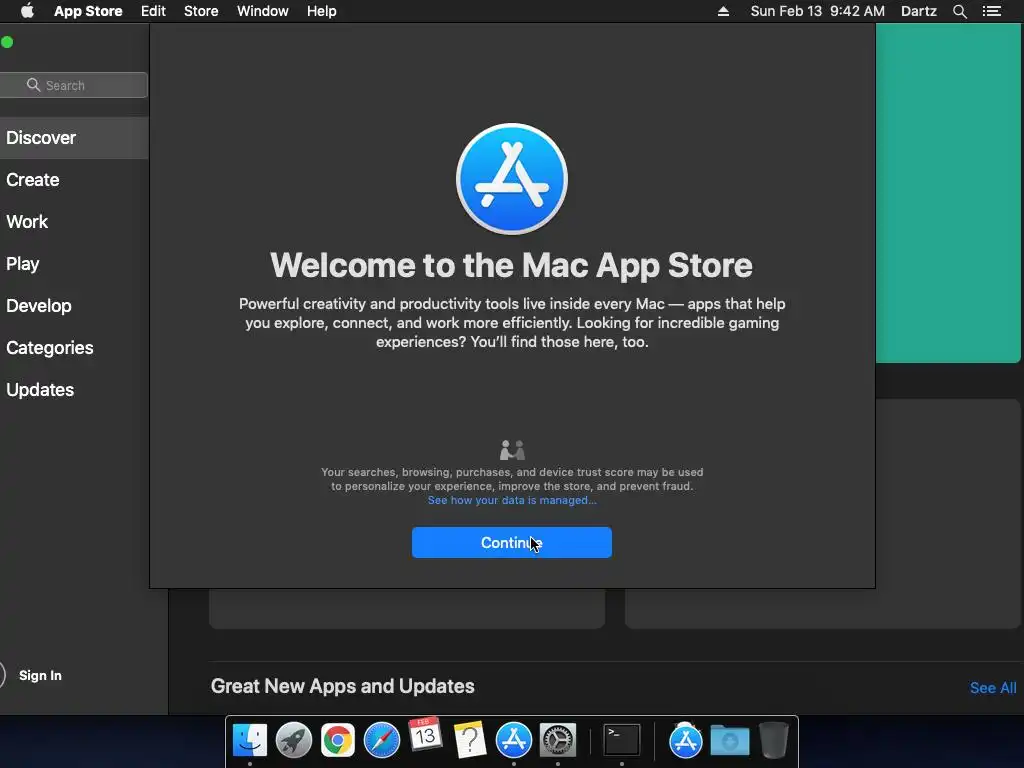Open the Store menu
The width and height of the screenshot is (1024, 768).
coord(201,11)
